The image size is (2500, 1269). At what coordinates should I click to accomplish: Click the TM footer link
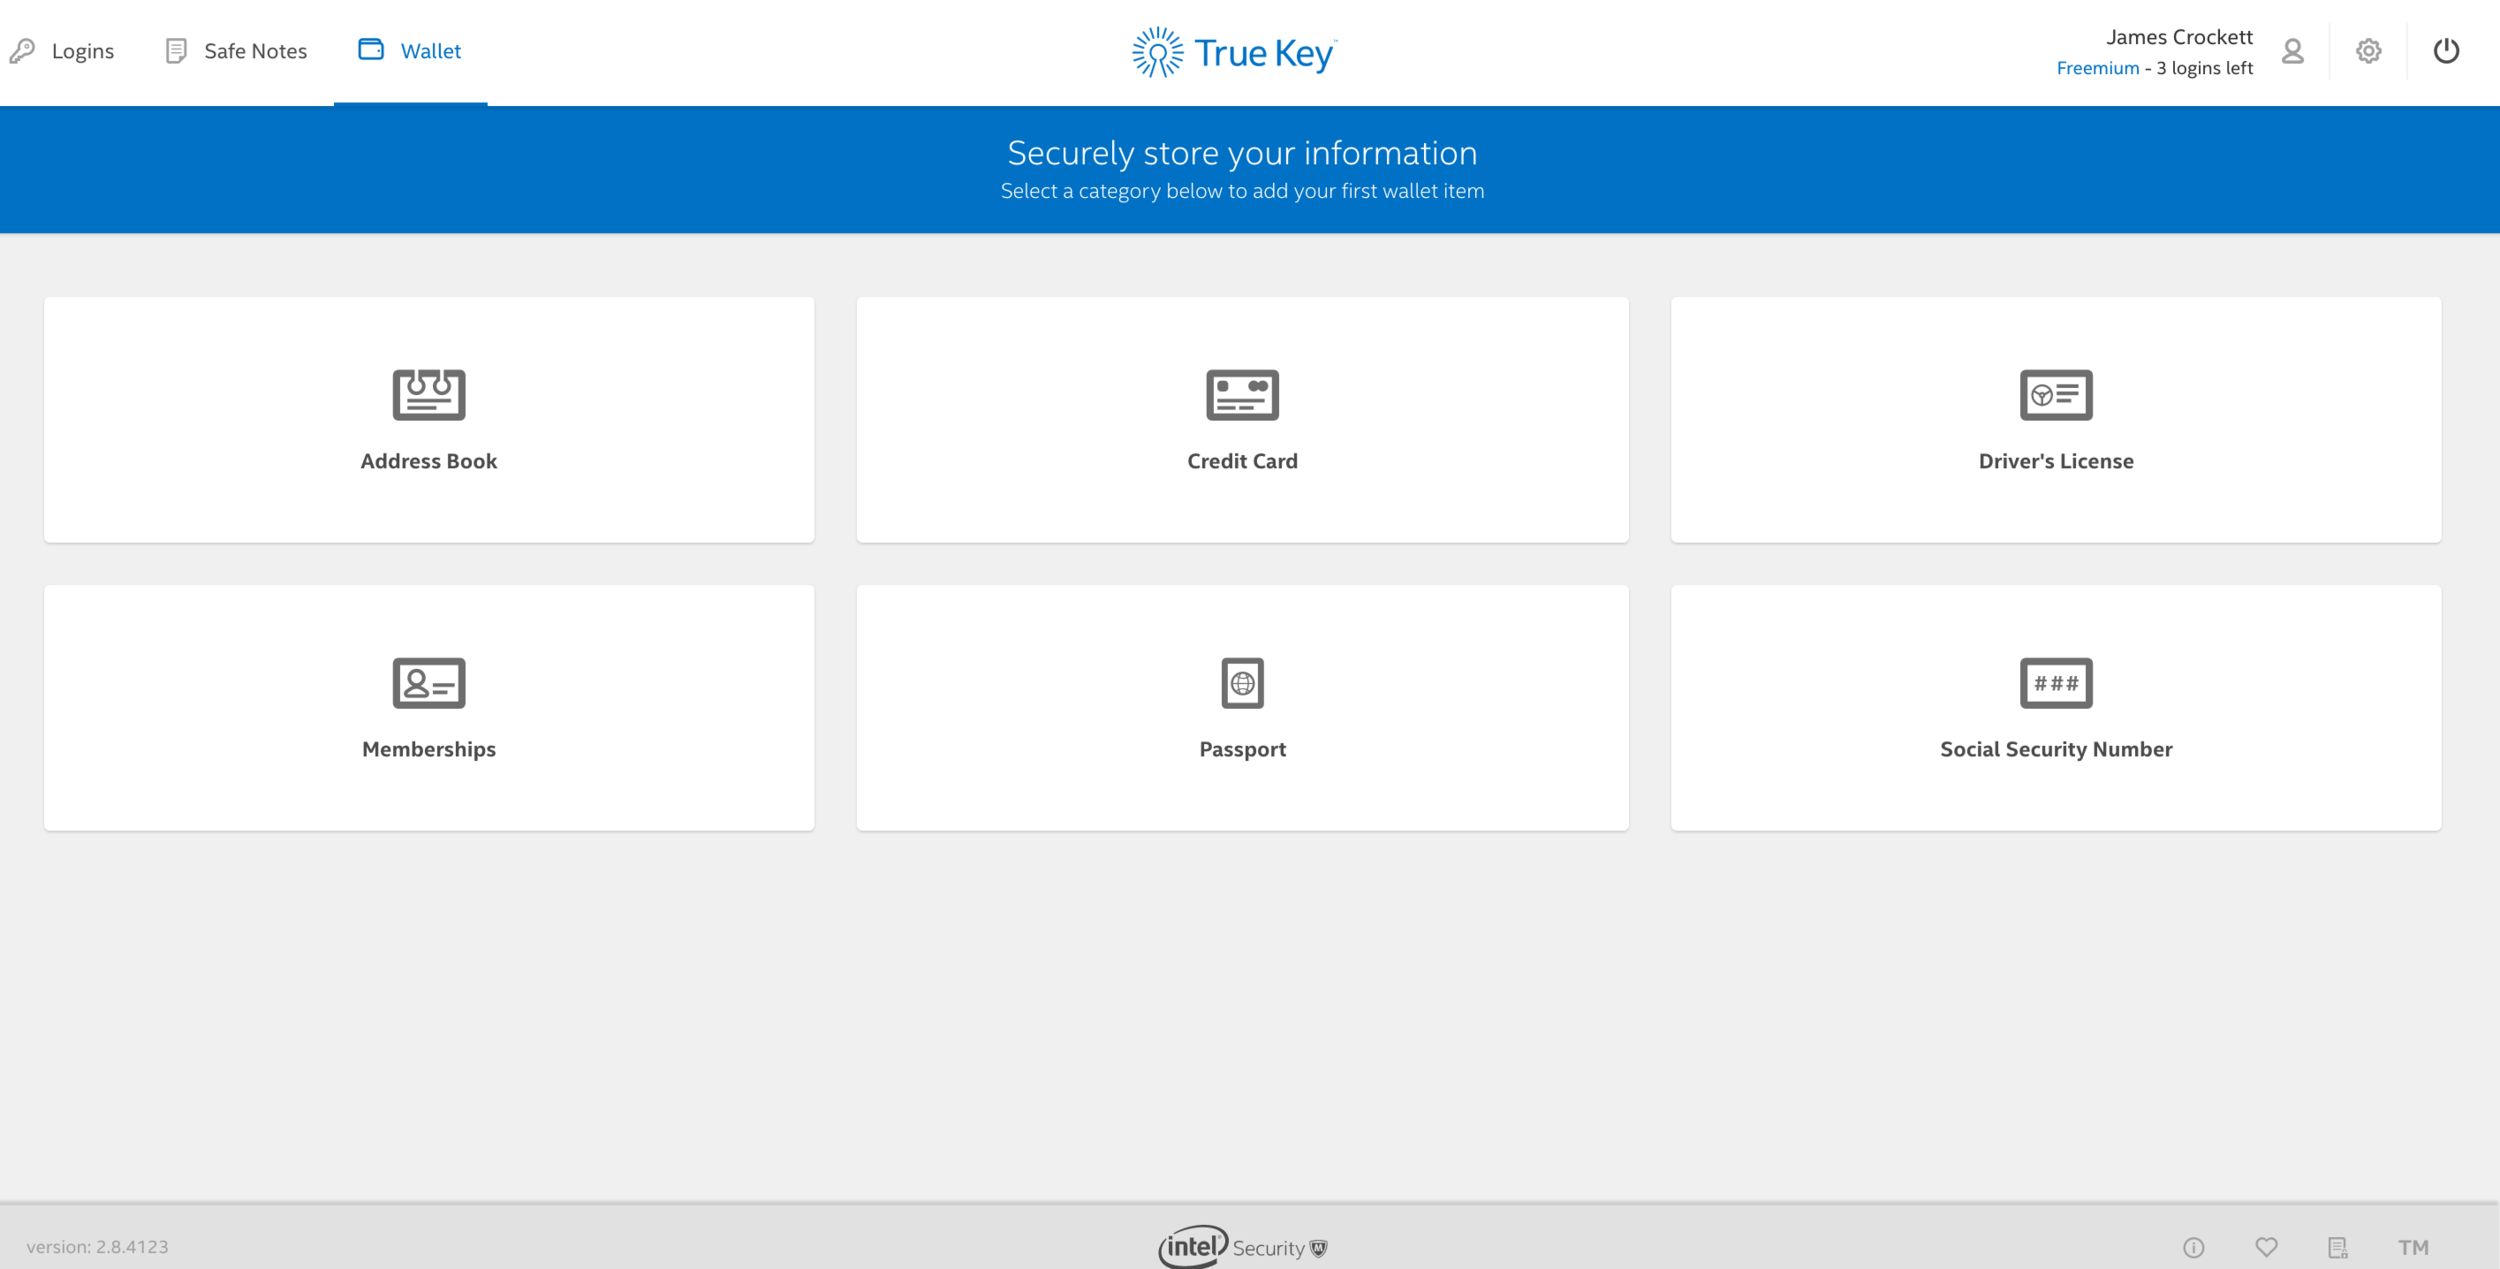coord(2412,1247)
